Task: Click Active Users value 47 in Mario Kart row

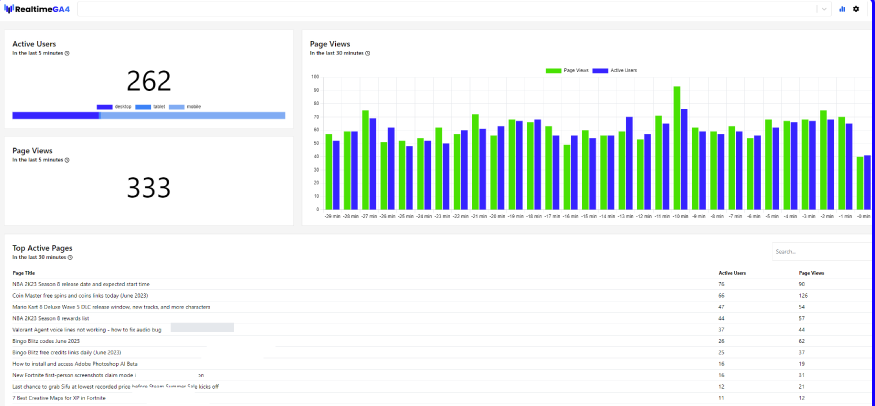Action: pos(722,307)
